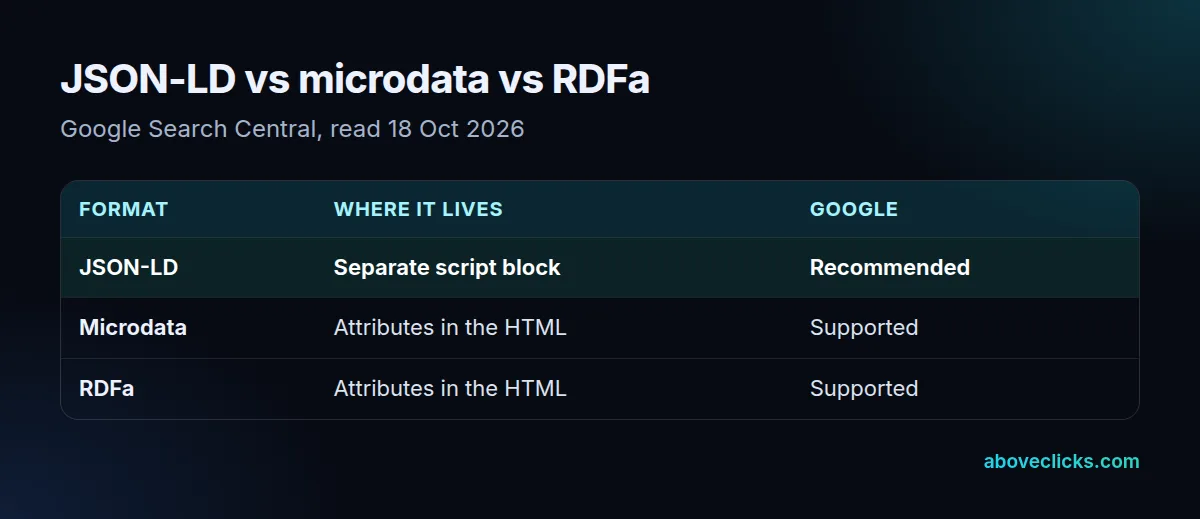Click the FORMAT column header
The image size is (1200, 519).
point(124,209)
